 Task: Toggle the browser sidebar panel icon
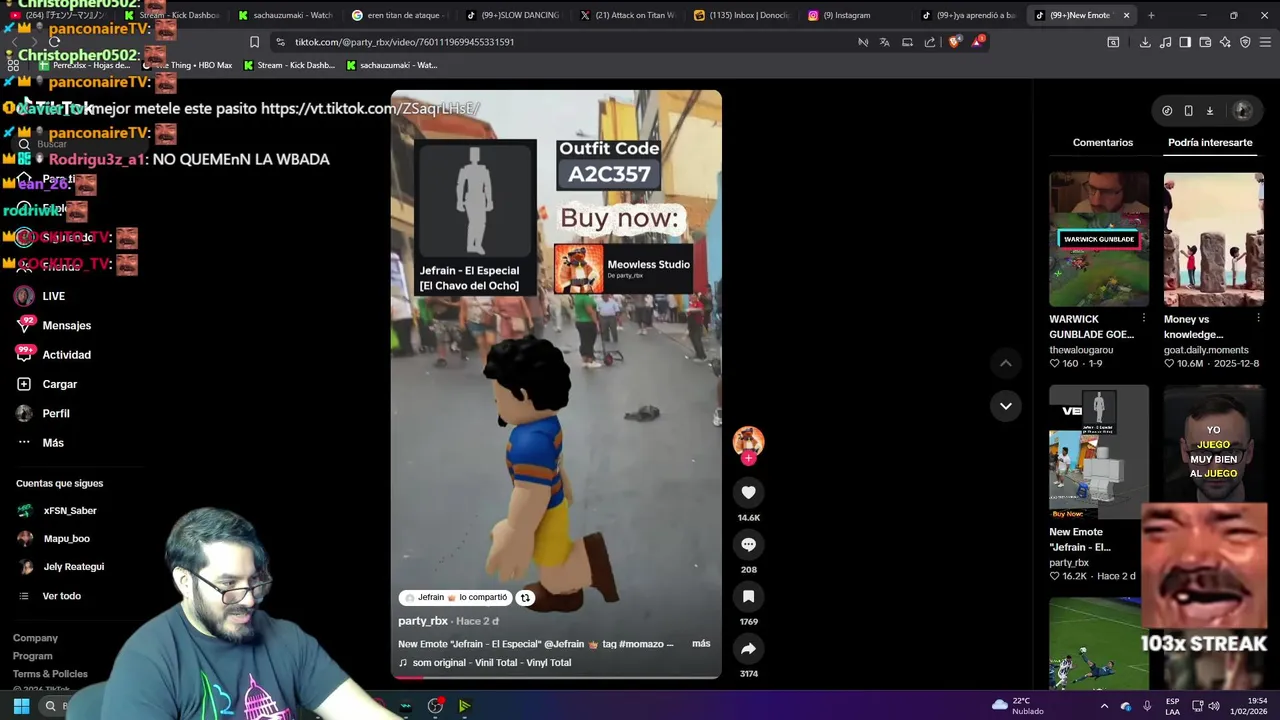[x=1185, y=42]
